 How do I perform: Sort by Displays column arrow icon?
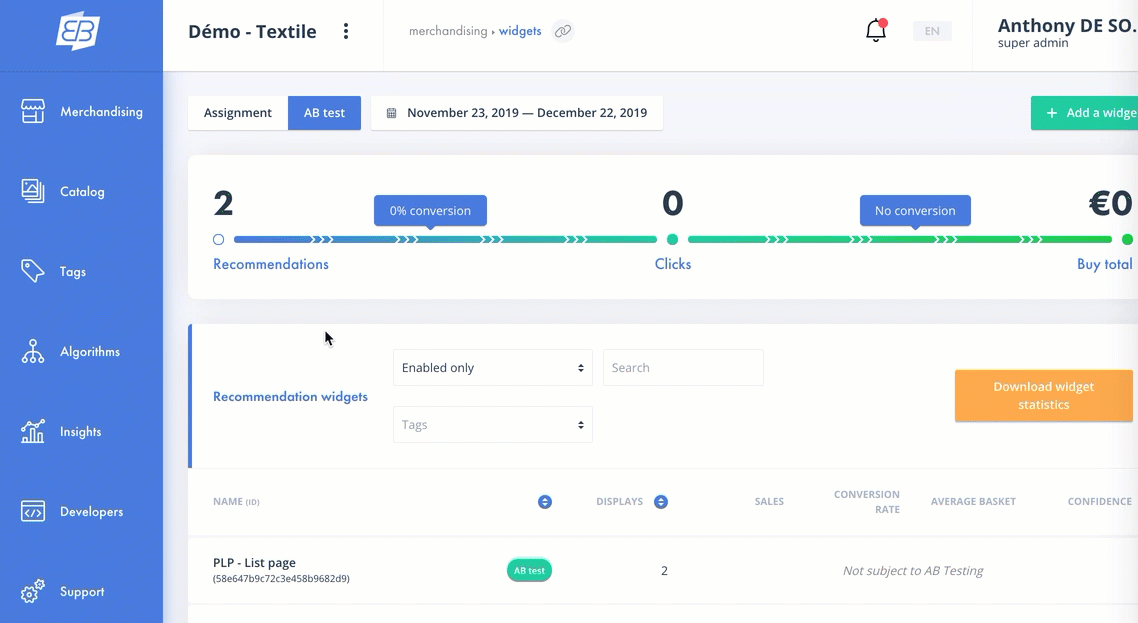click(x=660, y=502)
